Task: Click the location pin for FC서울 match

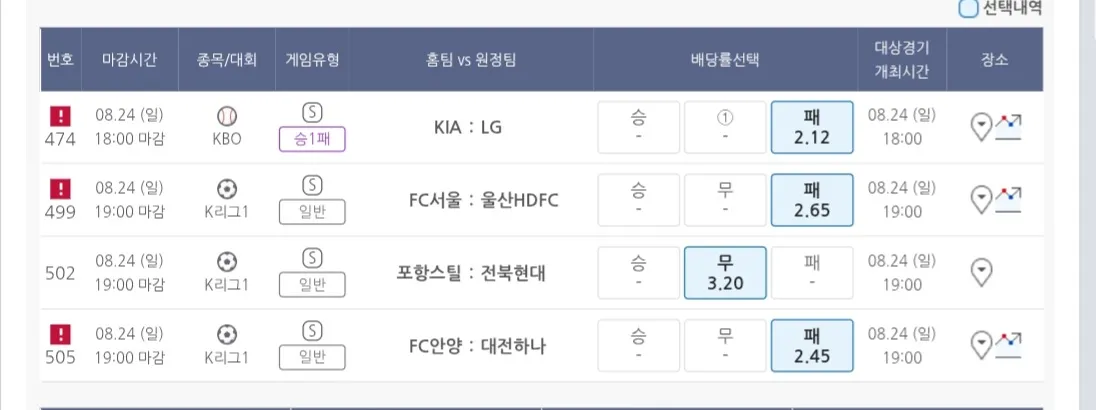Action: pyautogui.click(x=982, y=199)
